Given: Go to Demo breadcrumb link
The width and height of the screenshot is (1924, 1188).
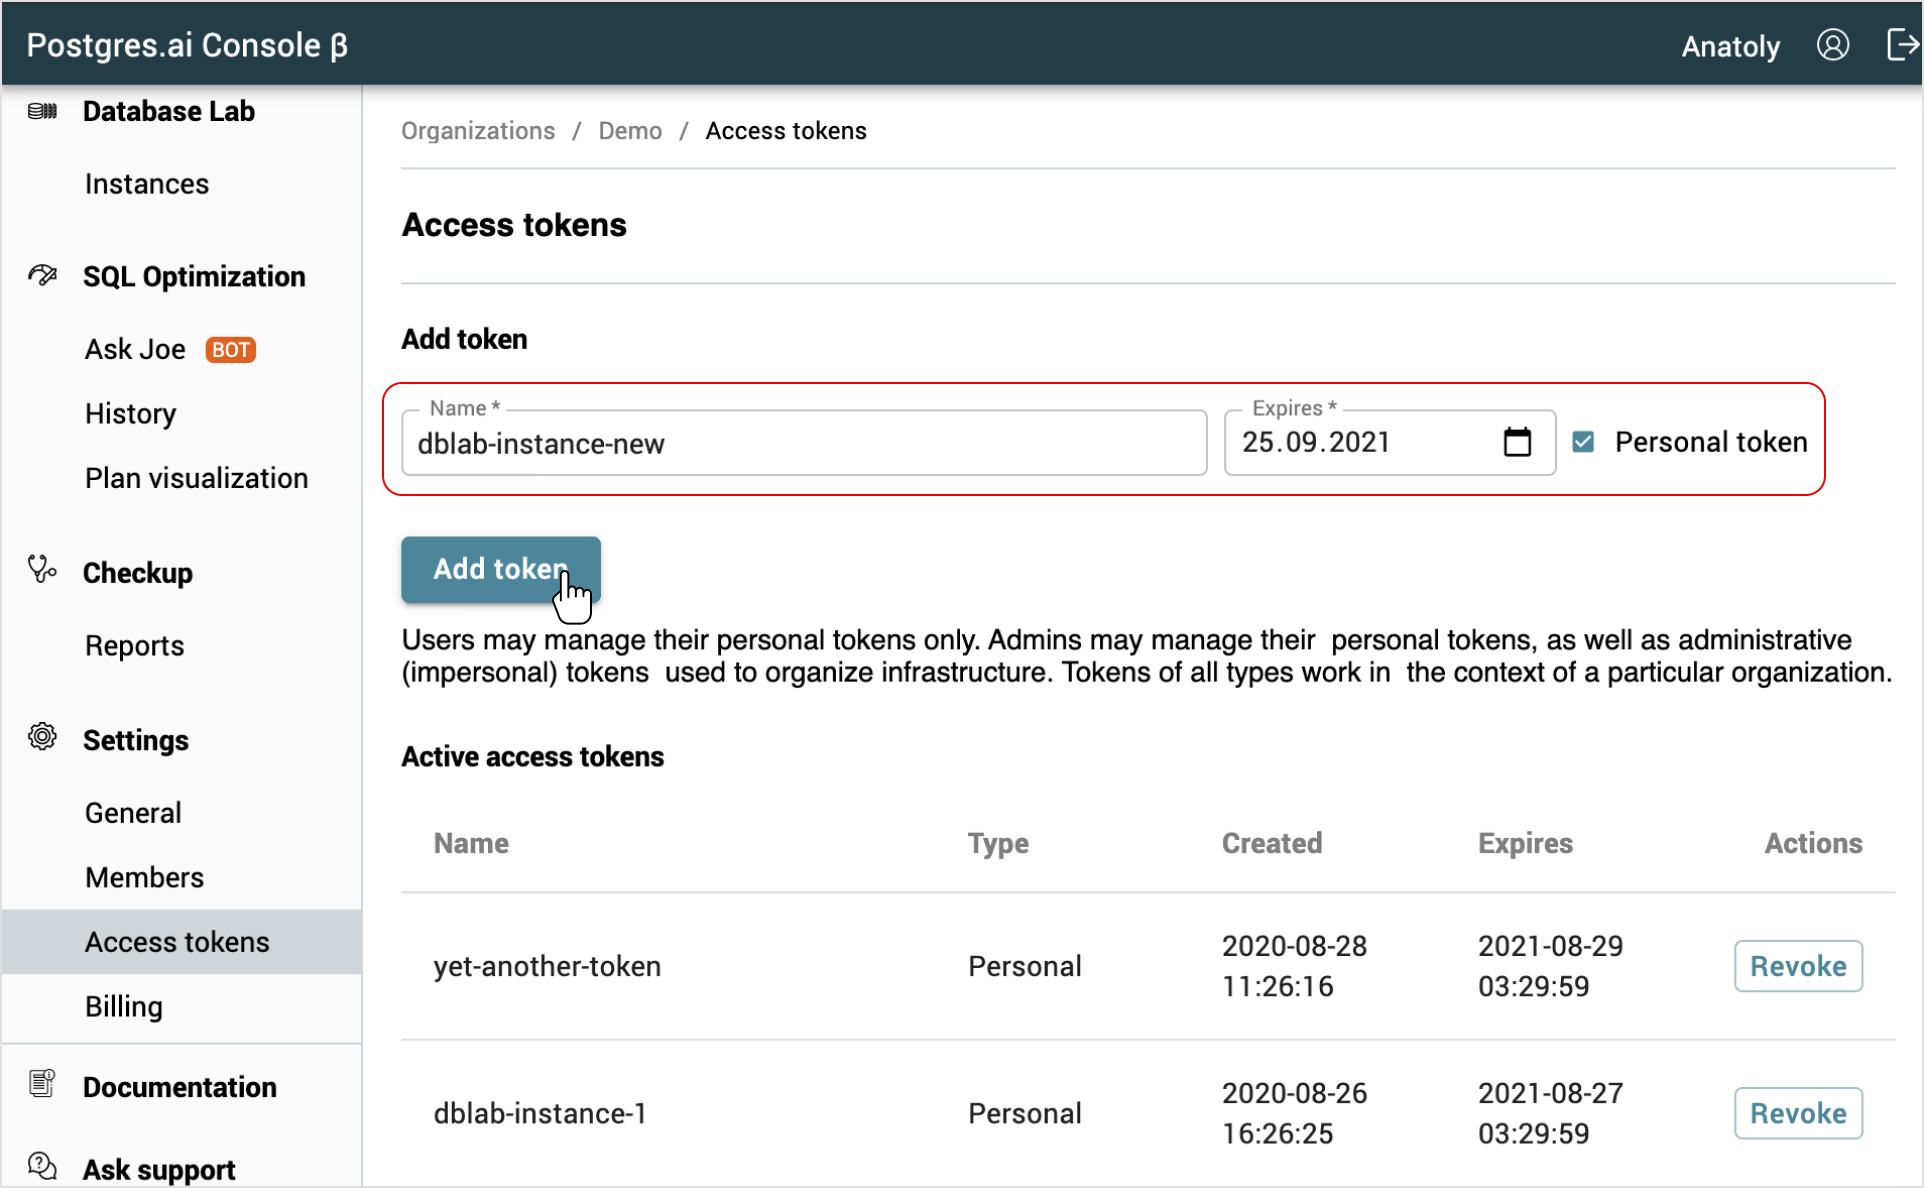Looking at the screenshot, I should (x=630, y=131).
